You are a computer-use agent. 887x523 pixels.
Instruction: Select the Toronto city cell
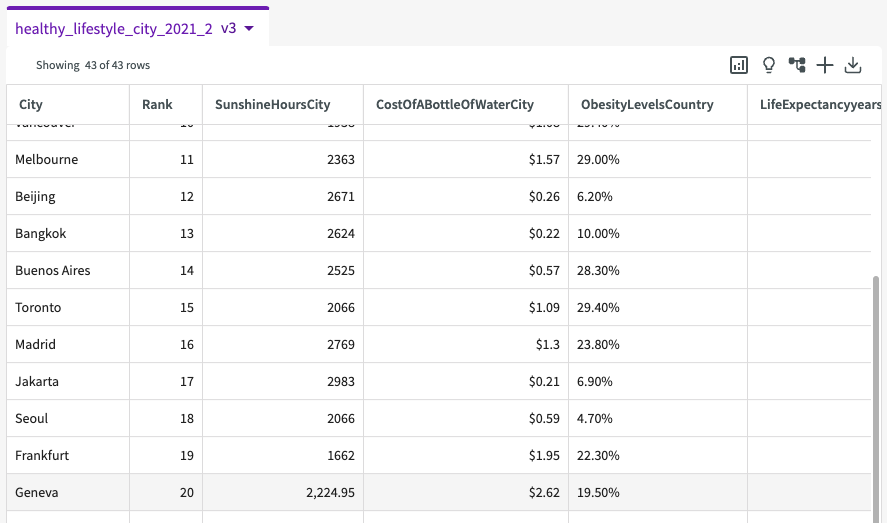(68, 308)
